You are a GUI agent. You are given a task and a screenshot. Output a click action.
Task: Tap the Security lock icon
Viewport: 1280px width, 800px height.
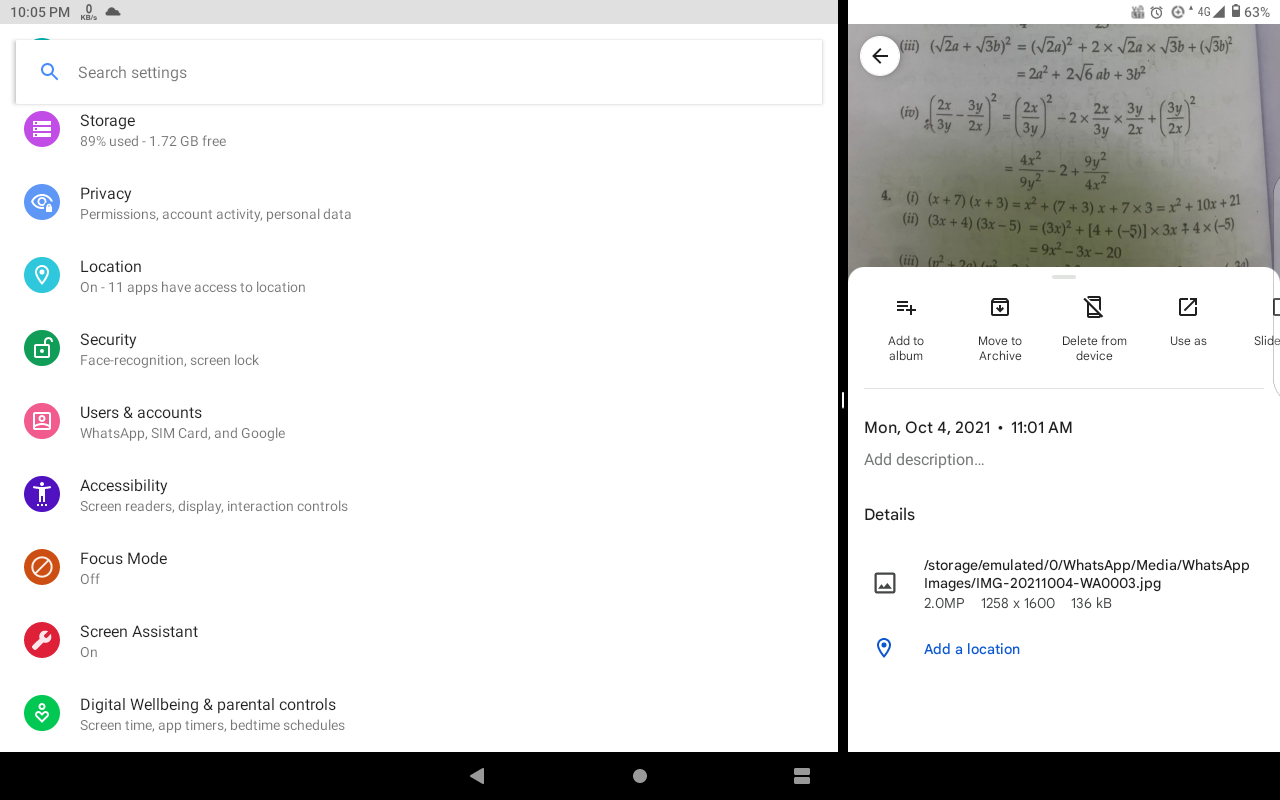[42, 348]
